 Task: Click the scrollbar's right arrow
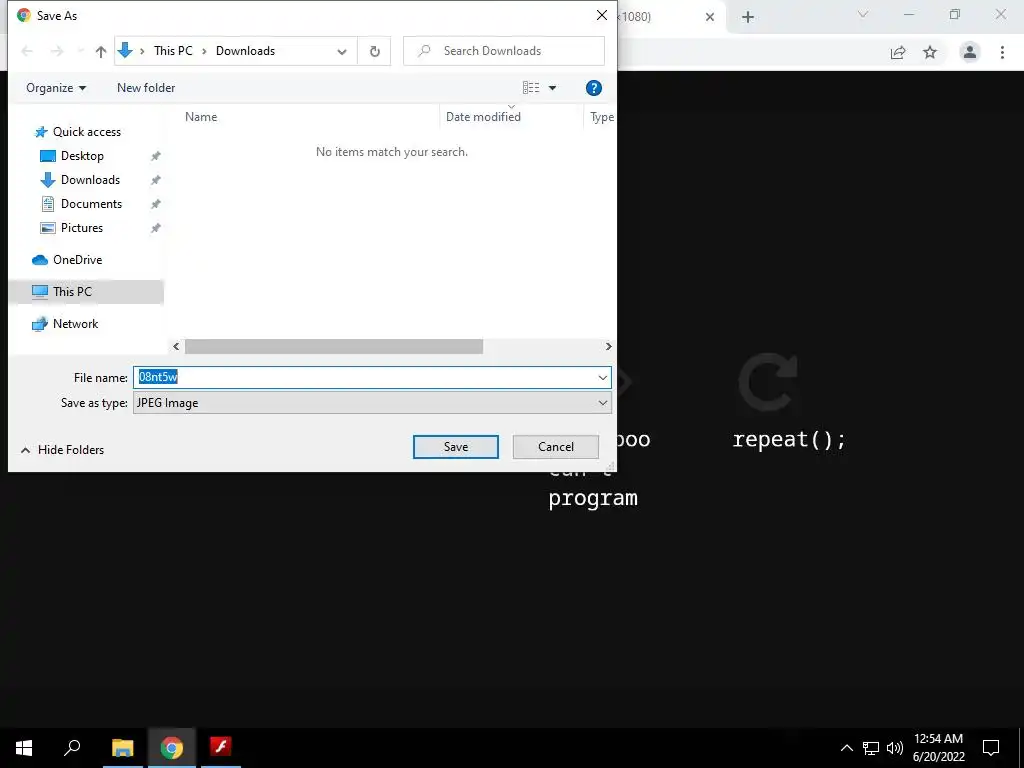(x=608, y=347)
